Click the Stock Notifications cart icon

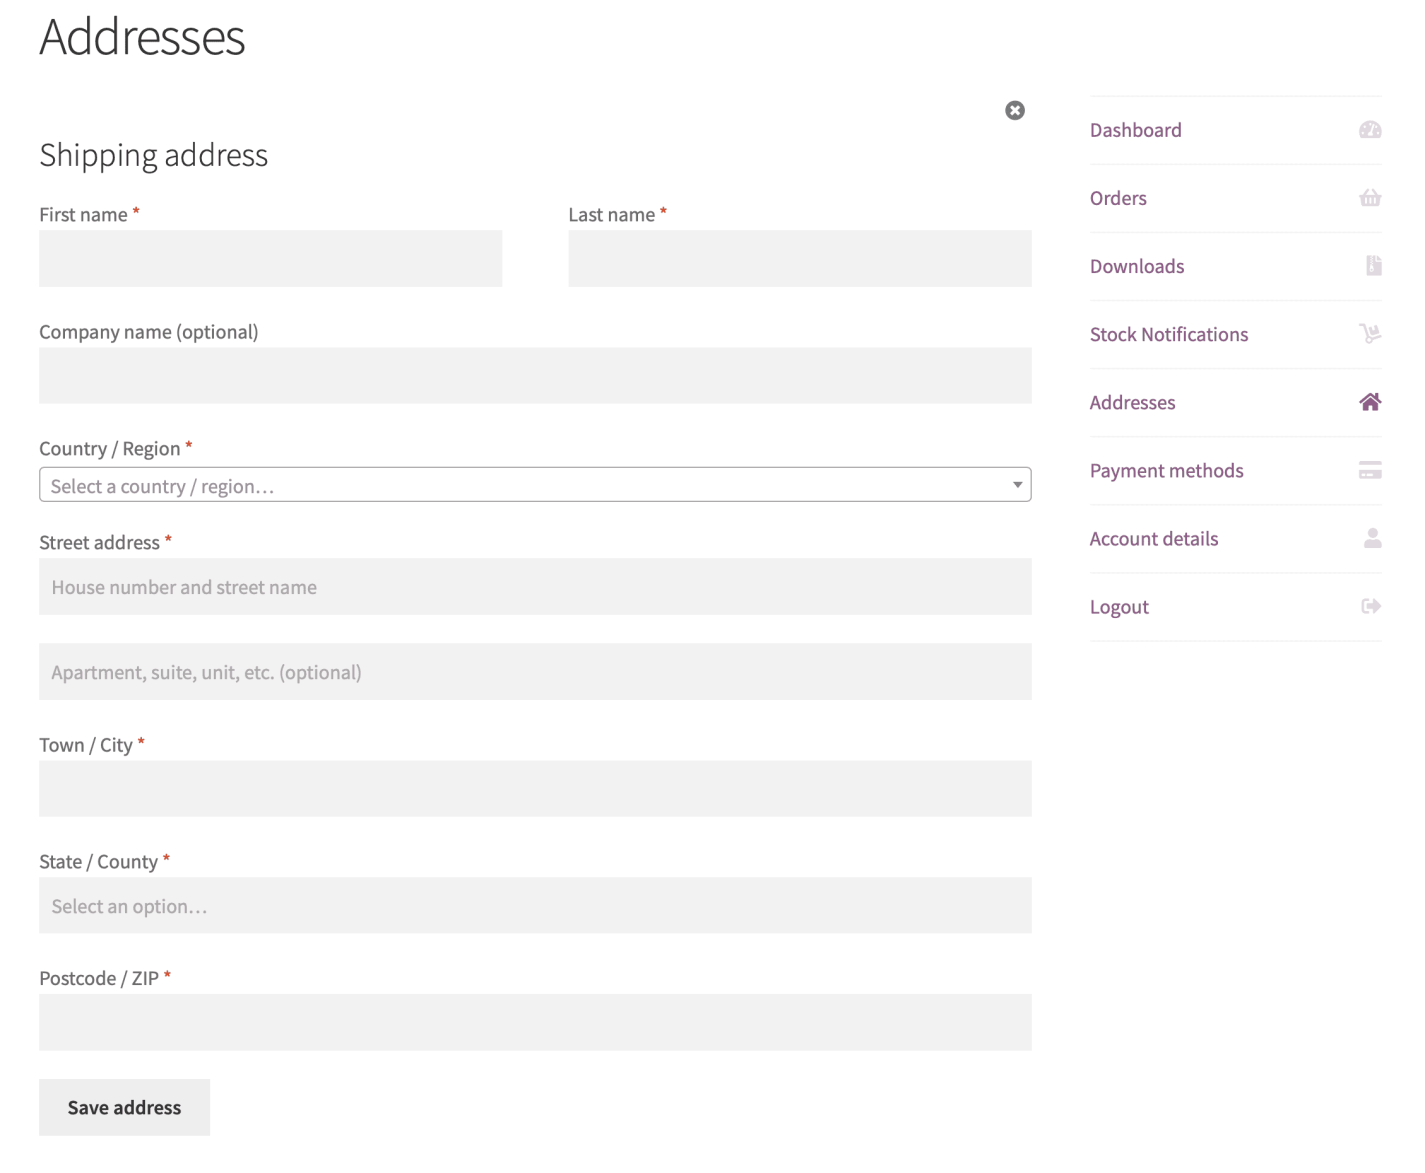tap(1369, 333)
